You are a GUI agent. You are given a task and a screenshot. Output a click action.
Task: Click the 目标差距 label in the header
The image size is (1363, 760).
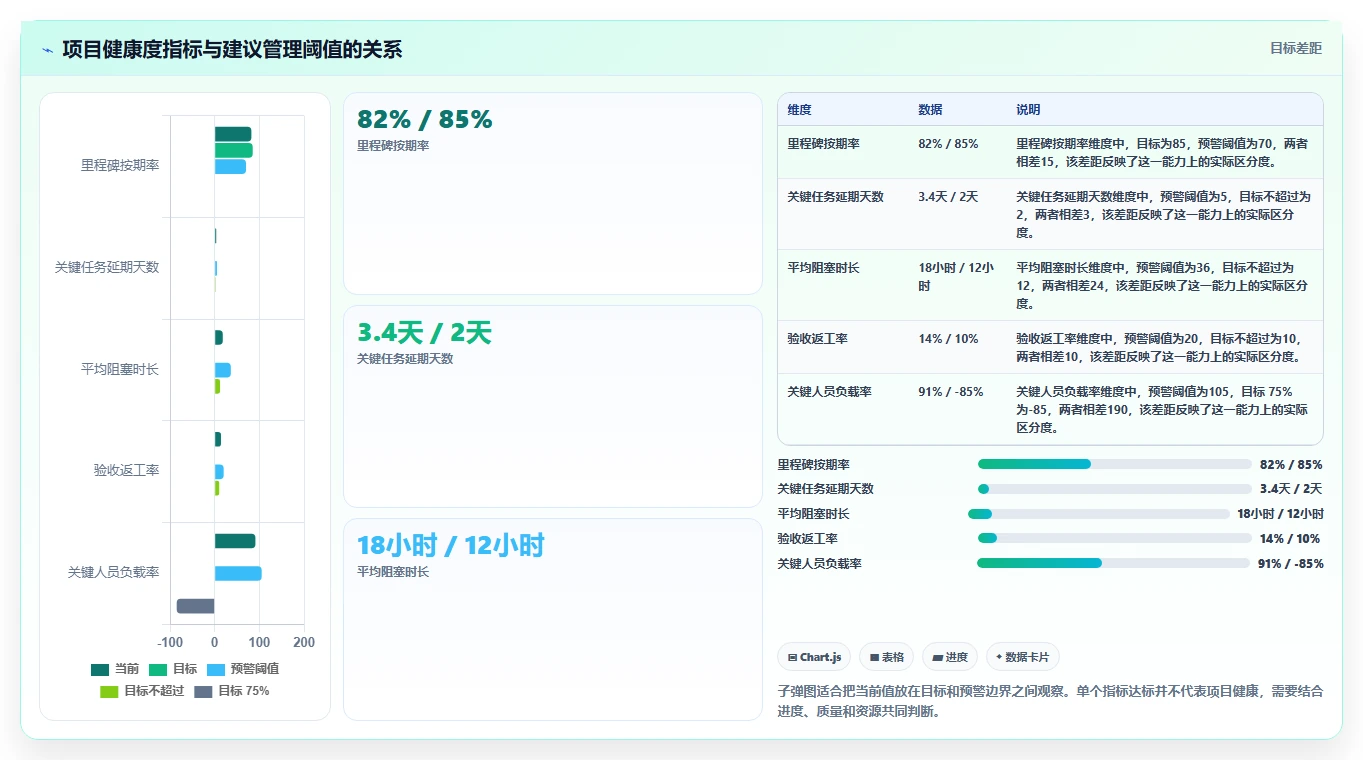(x=1296, y=48)
